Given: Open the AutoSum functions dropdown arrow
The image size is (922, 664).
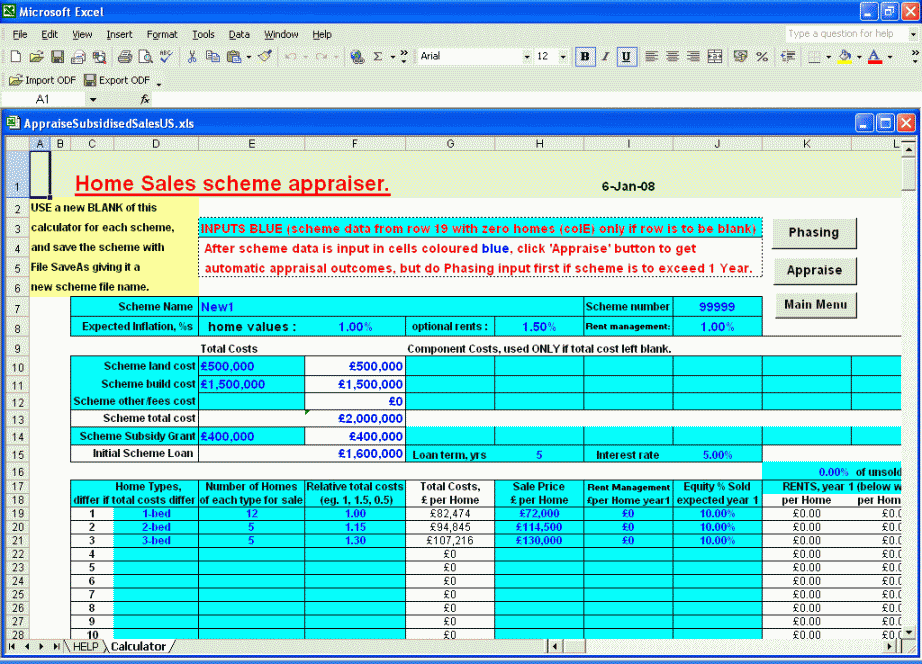Looking at the screenshot, I should point(392,57).
